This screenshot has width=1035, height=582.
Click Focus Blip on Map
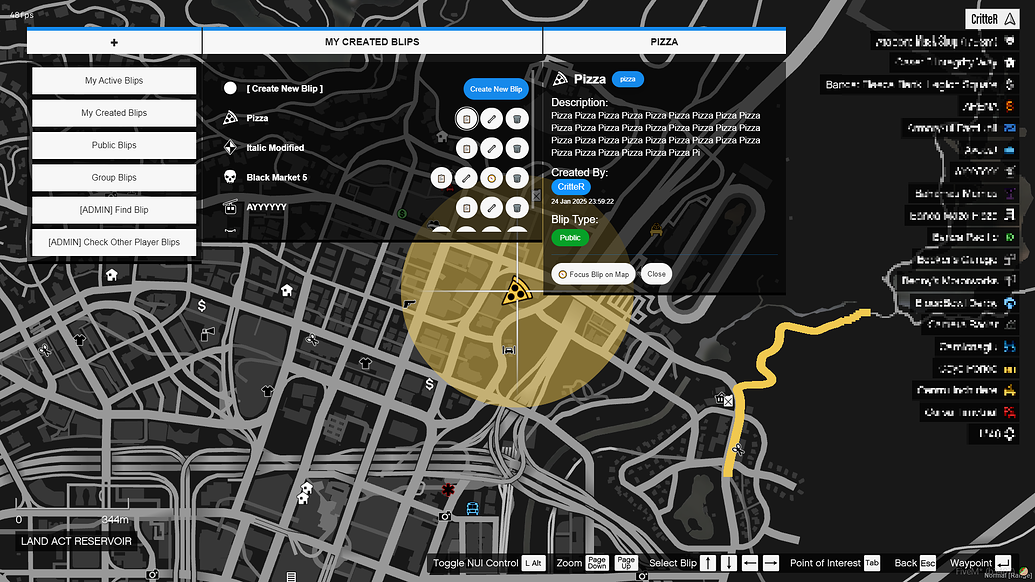coord(592,273)
